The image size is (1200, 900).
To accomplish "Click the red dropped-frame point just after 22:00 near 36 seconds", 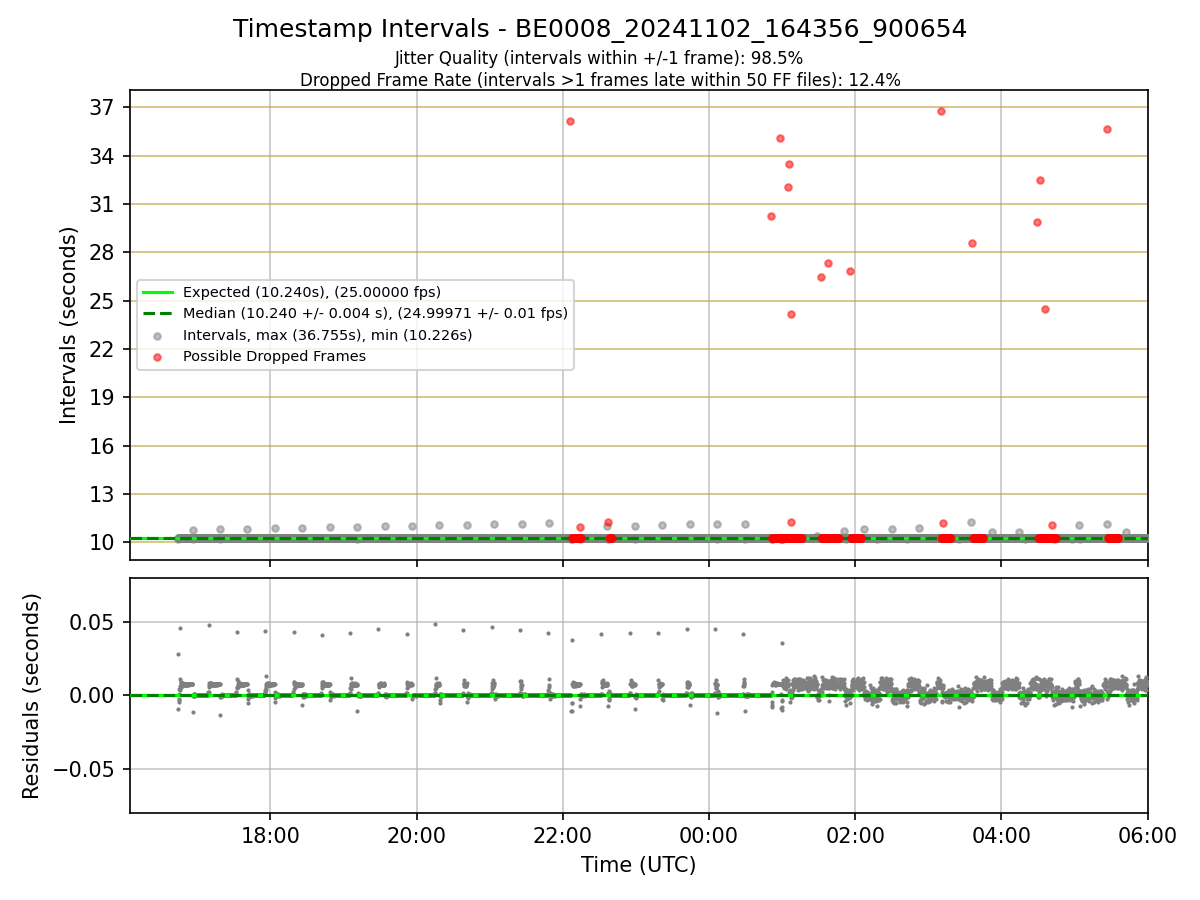I will tap(570, 121).
